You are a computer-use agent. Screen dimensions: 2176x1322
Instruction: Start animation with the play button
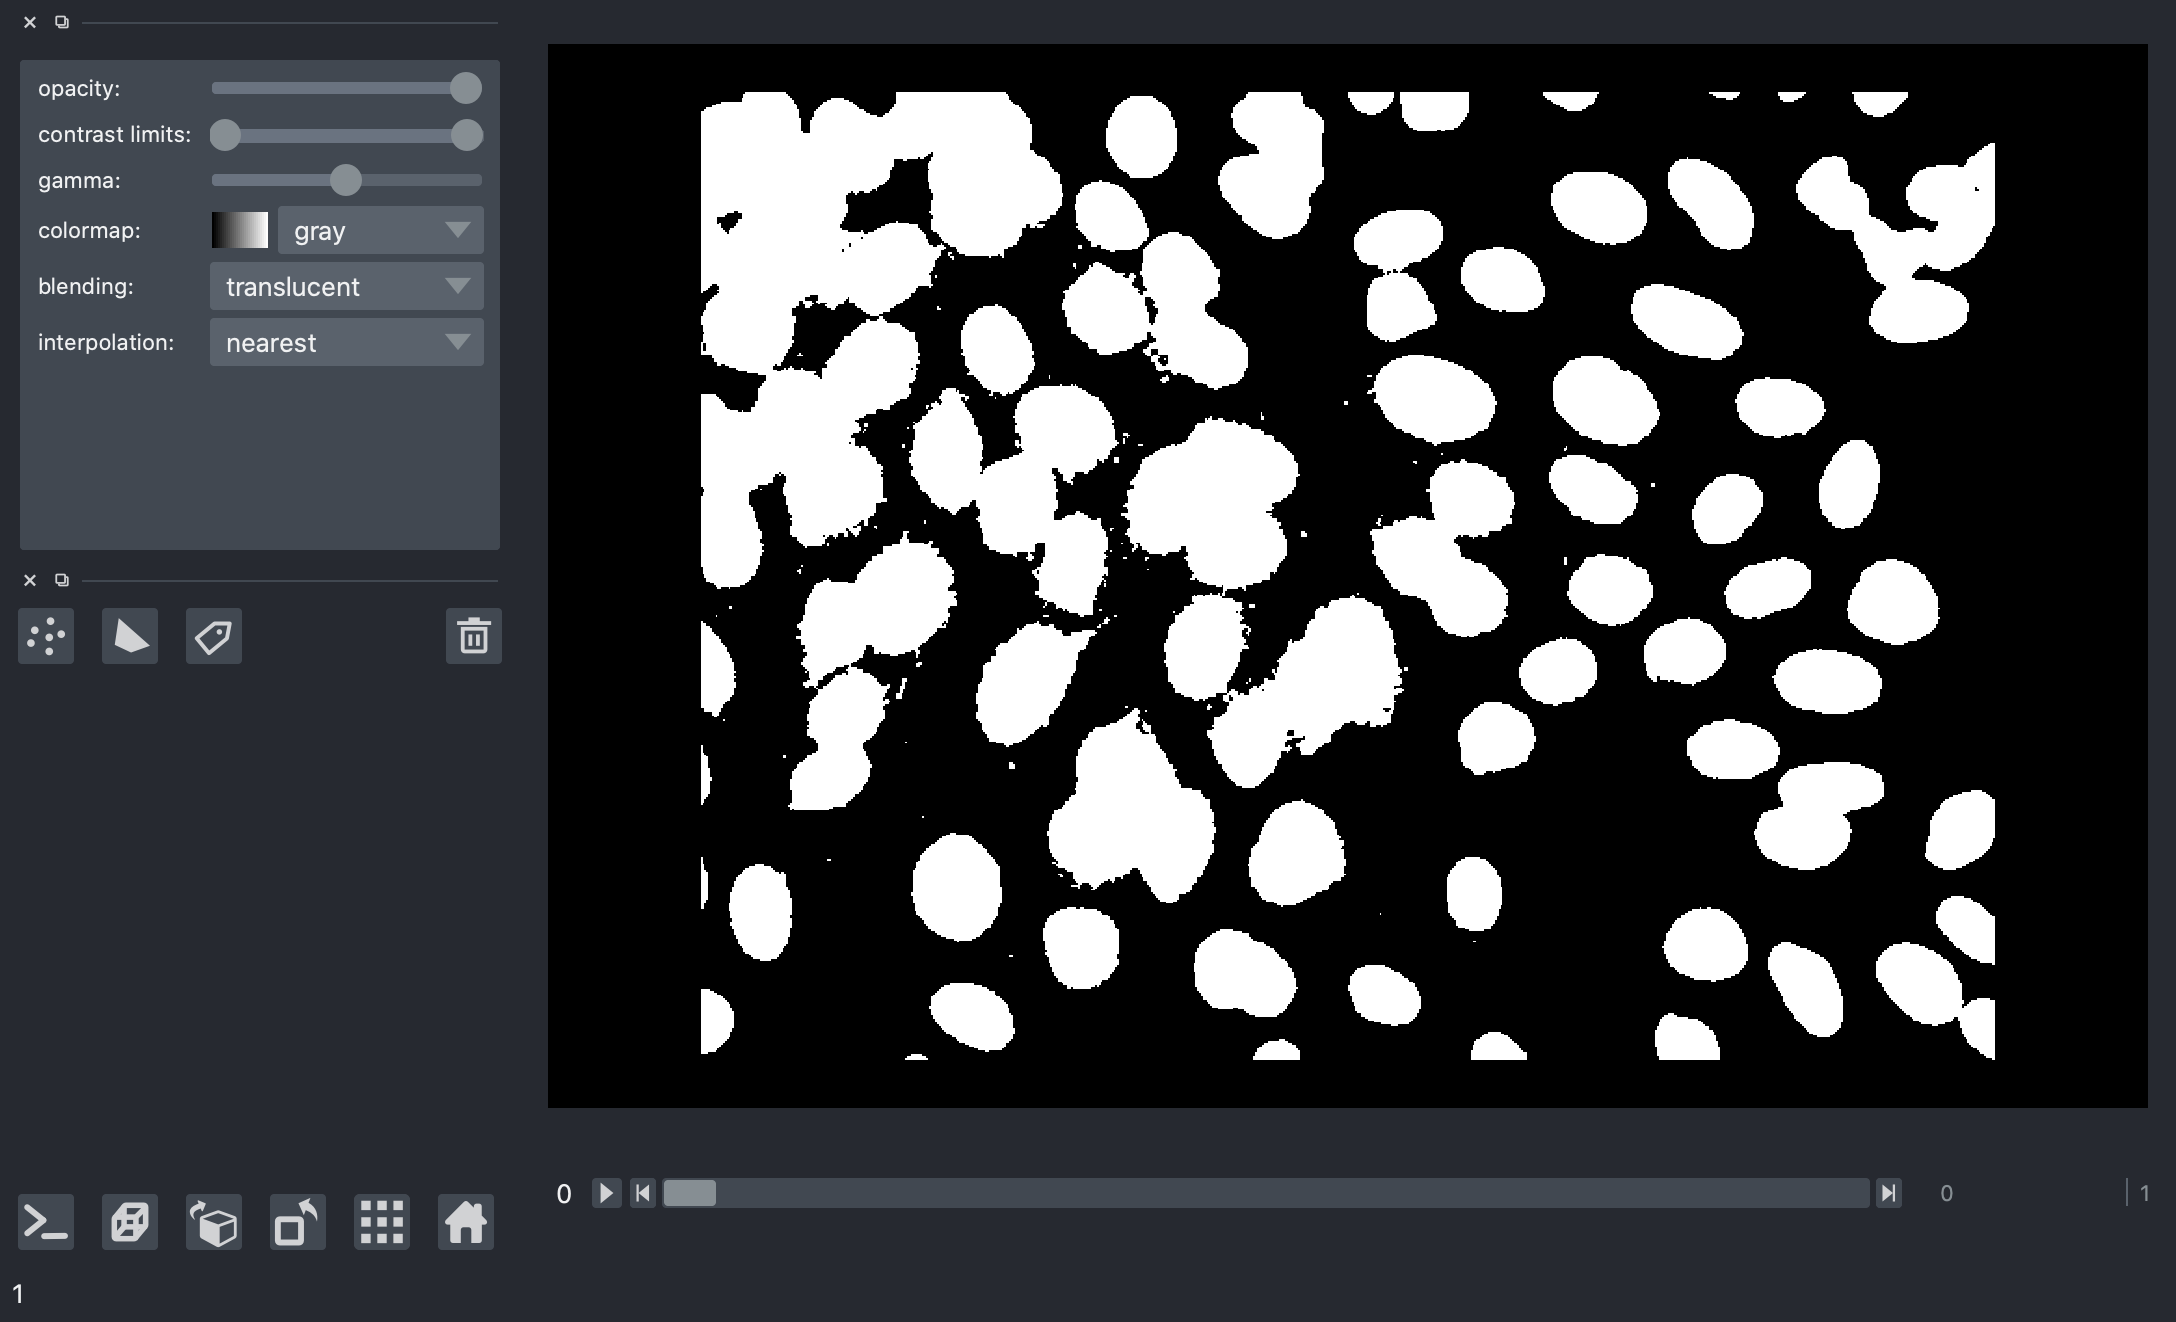point(606,1193)
